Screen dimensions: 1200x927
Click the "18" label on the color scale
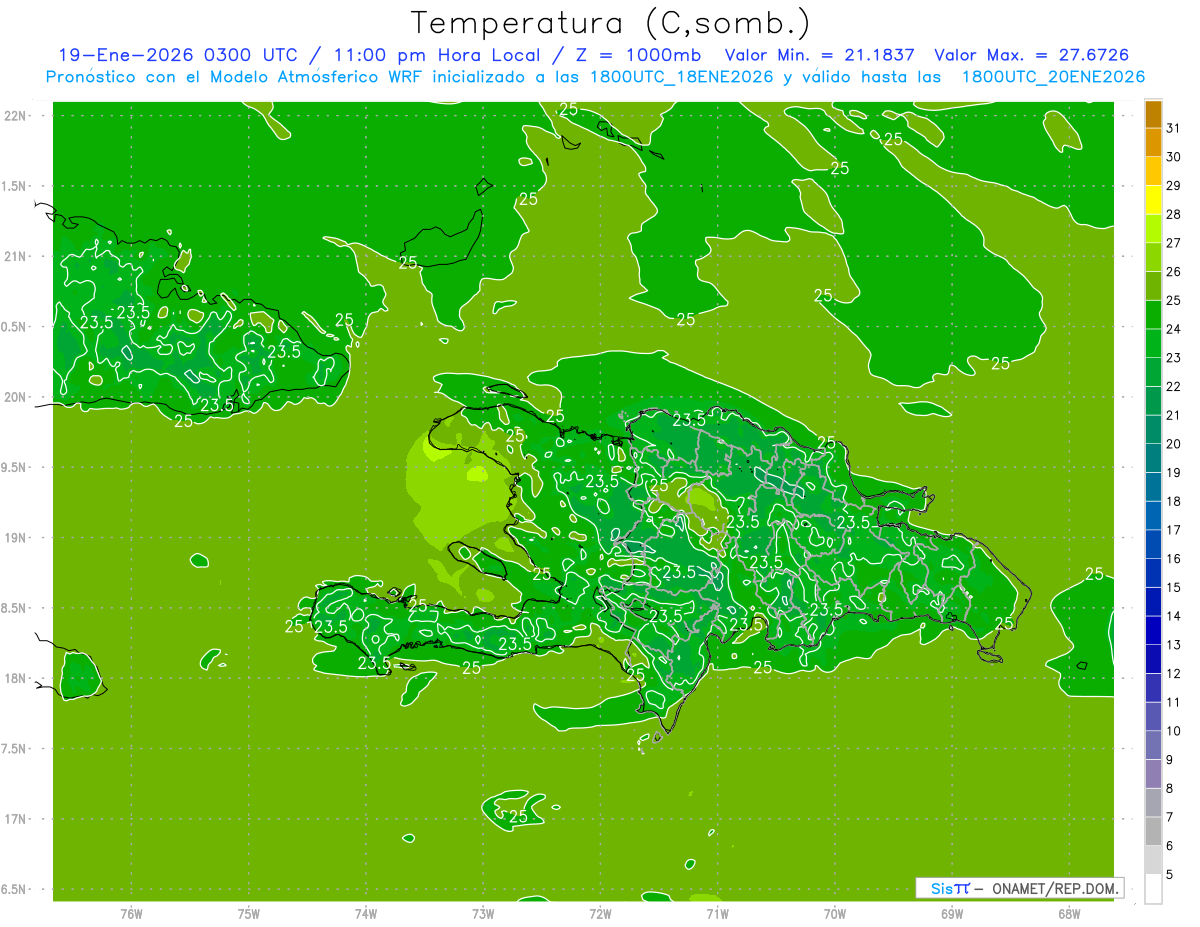pos(1174,501)
